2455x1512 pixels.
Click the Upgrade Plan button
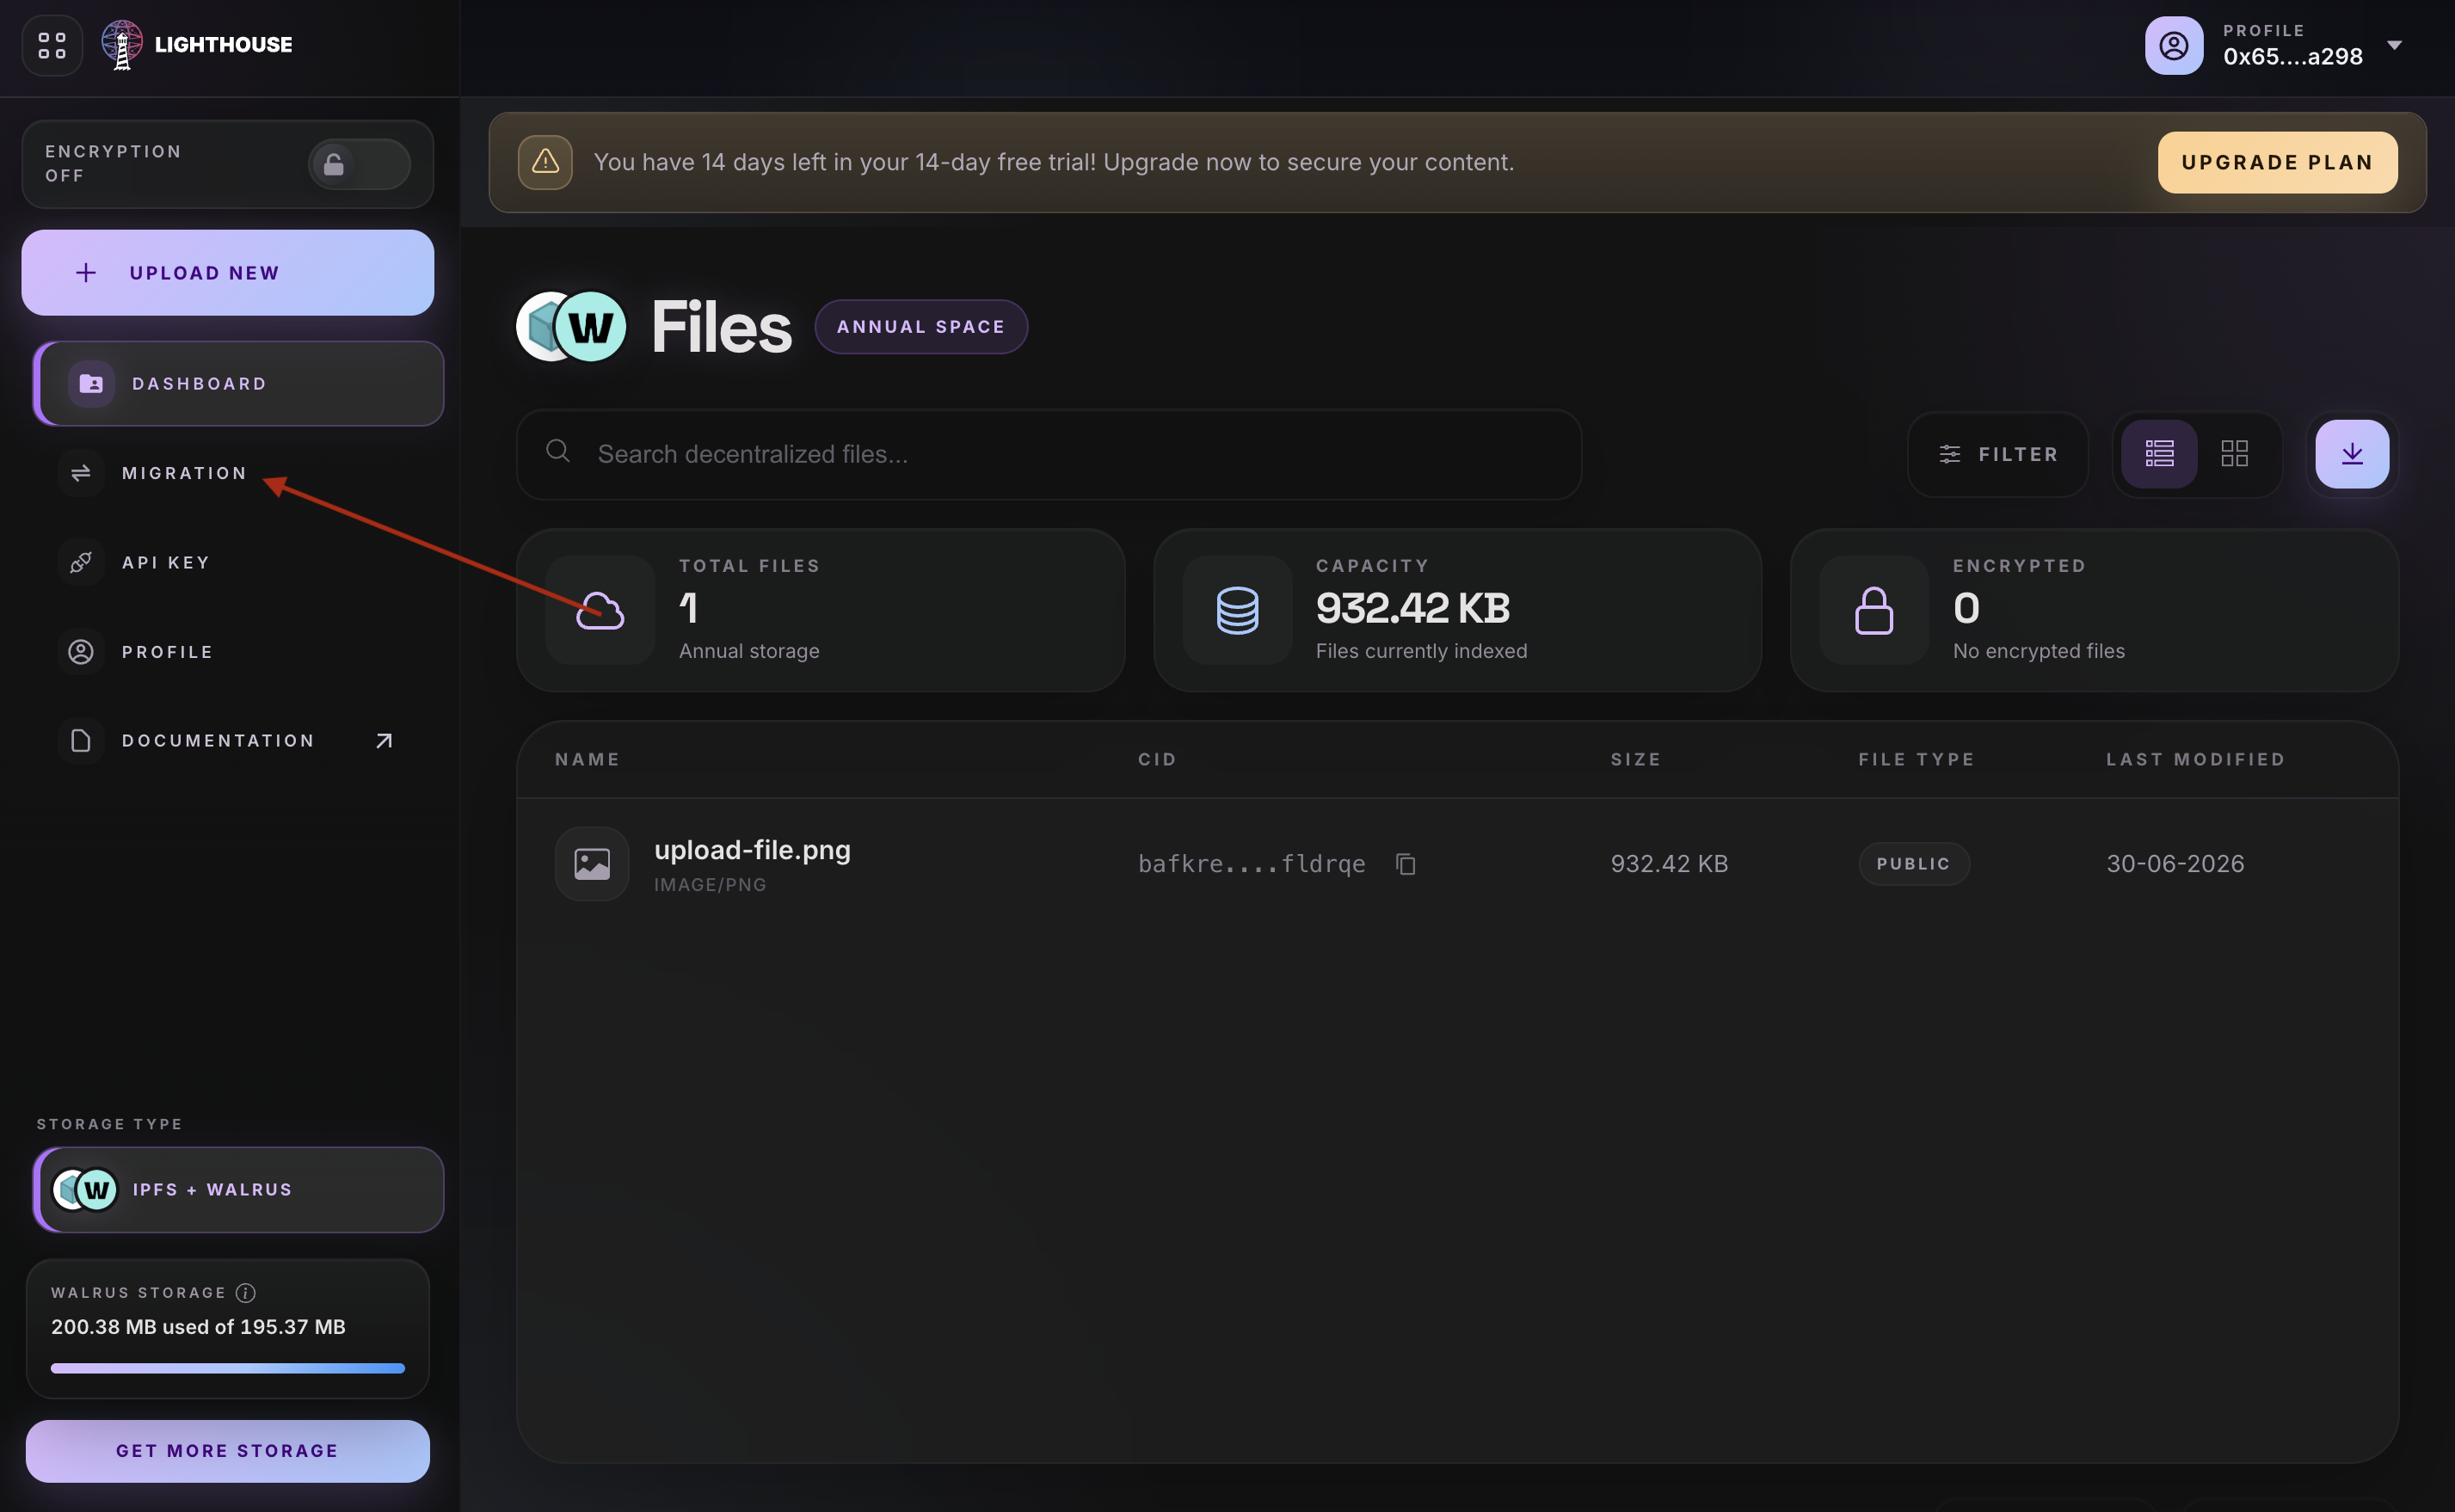tap(2277, 162)
